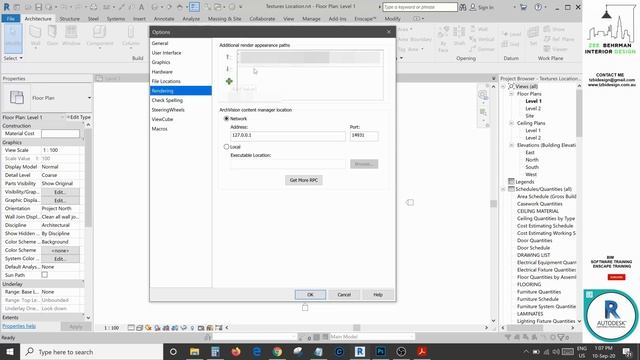Collapse the Schedules/Quantities (all) node
The image size is (640, 360).
pos(504,189)
